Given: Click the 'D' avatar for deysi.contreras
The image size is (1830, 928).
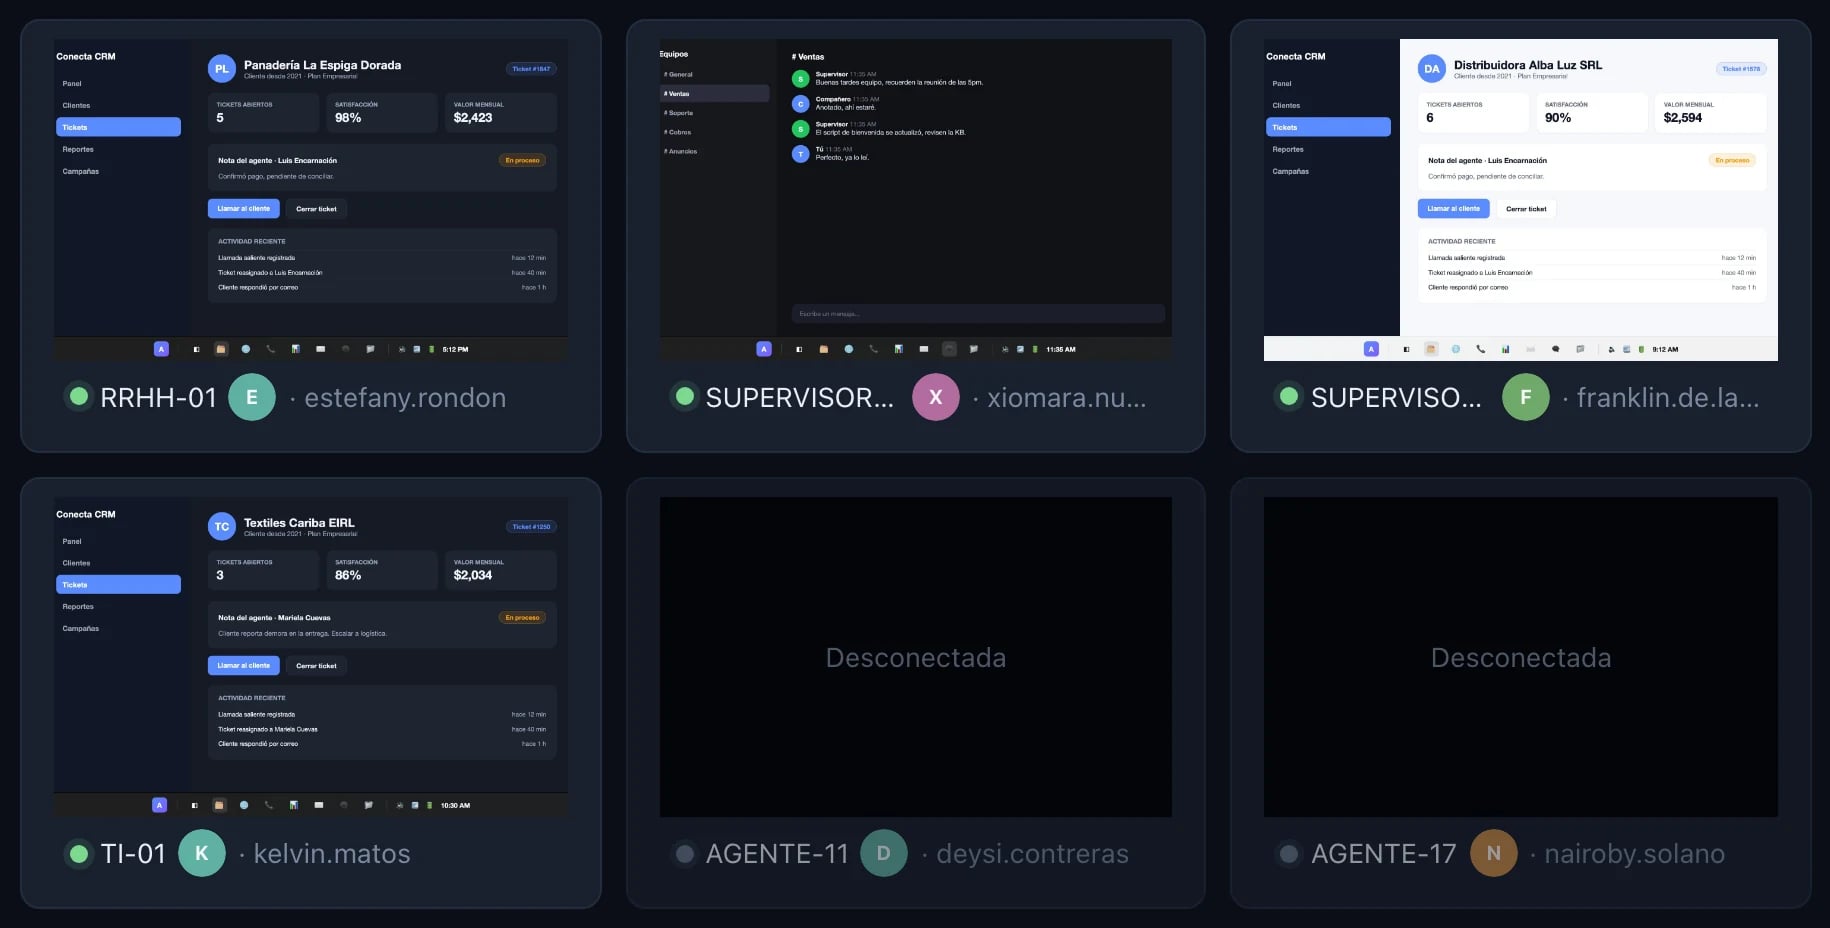Looking at the screenshot, I should [884, 853].
